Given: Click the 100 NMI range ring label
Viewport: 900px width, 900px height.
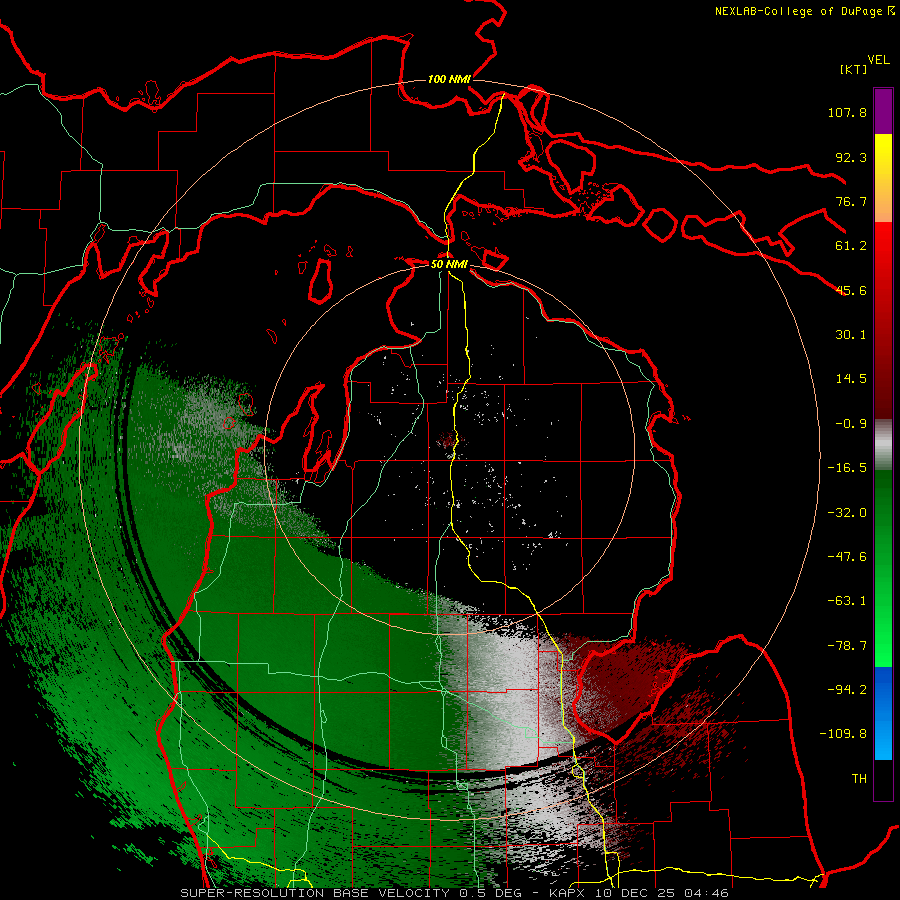Looking at the screenshot, I should [449, 79].
